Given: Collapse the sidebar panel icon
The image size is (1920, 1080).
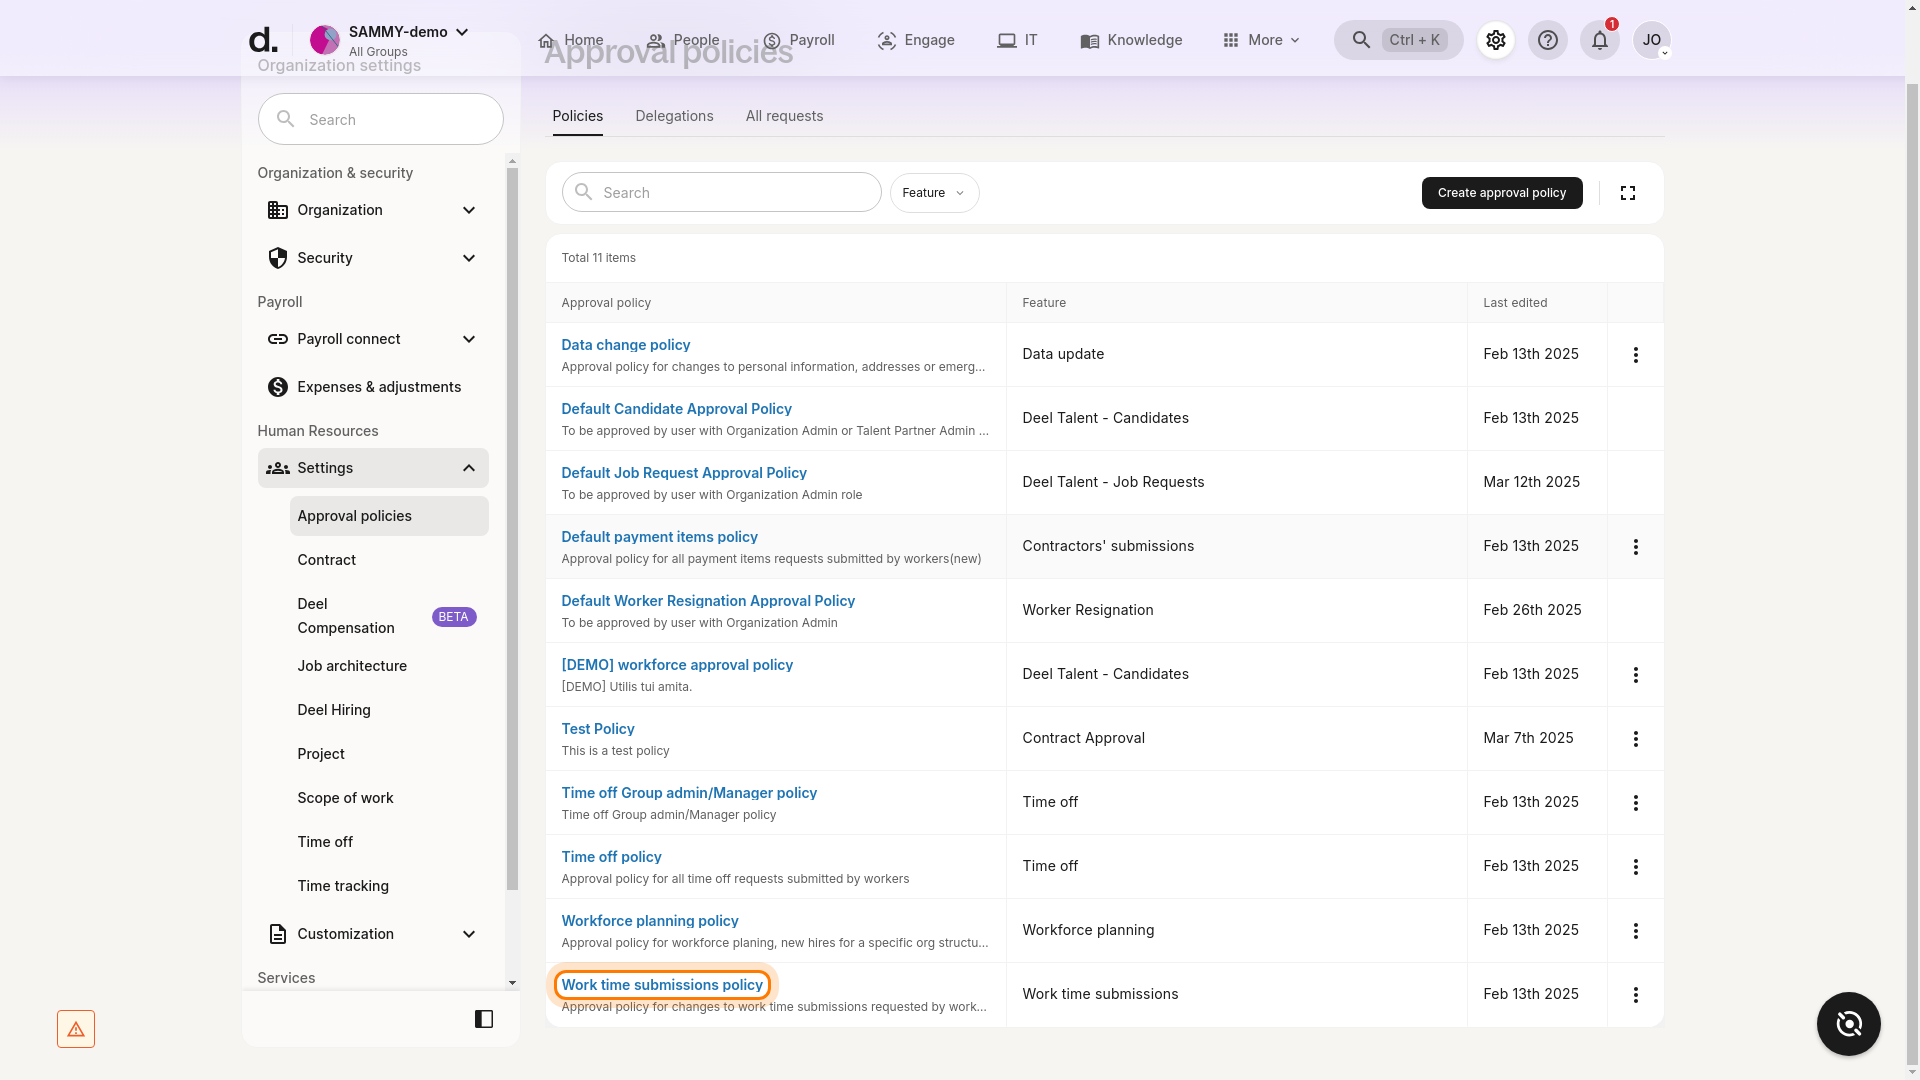Looking at the screenshot, I should [484, 1019].
